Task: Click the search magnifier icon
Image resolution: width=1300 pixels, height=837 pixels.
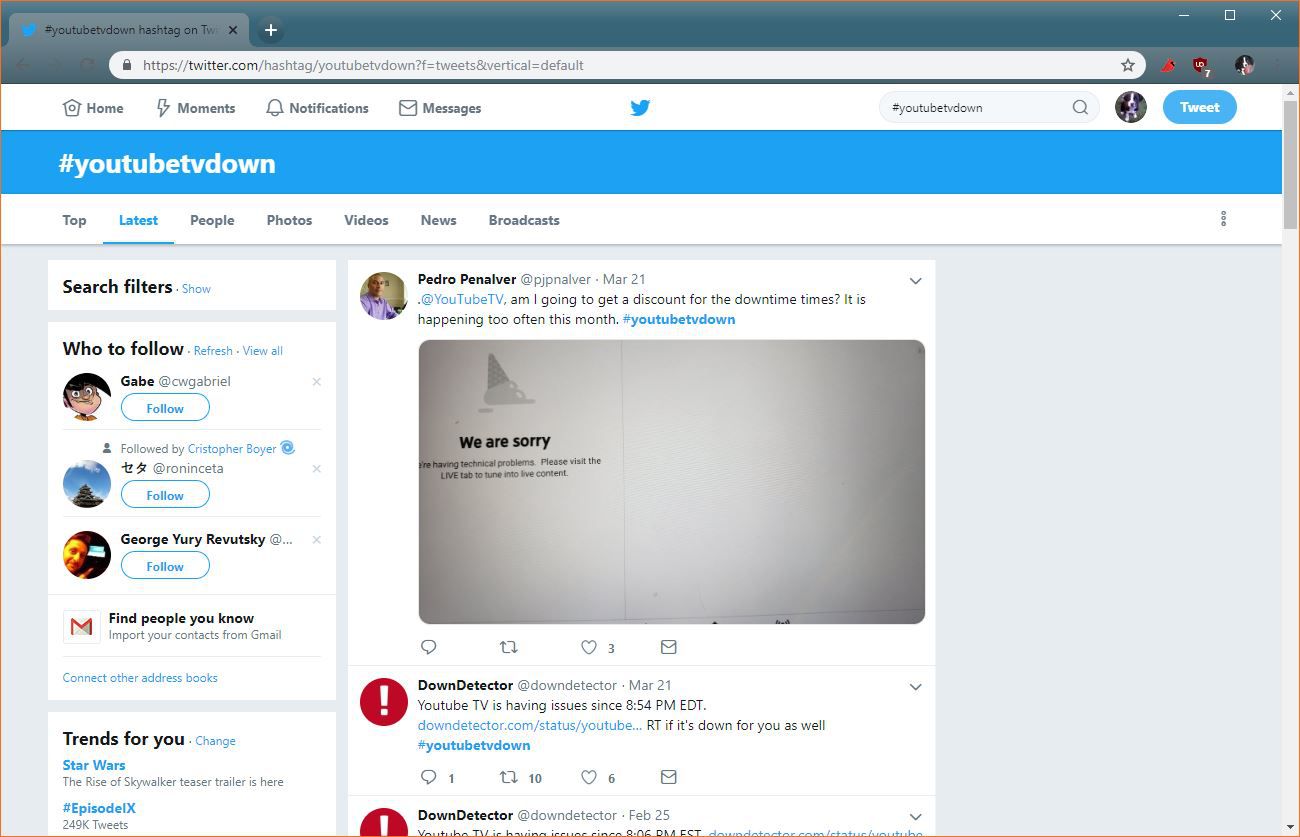Action: pyautogui.click(x=1080, y=107)
